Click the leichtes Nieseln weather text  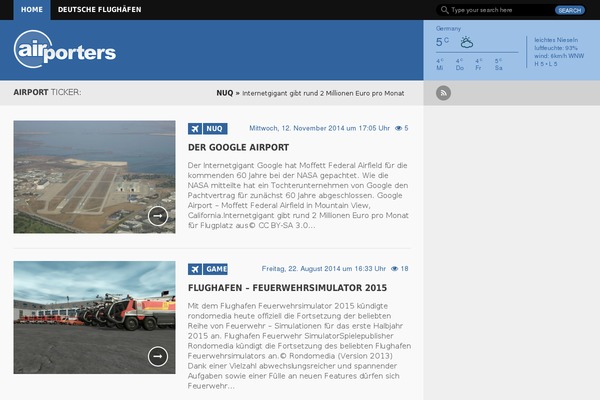556,40
